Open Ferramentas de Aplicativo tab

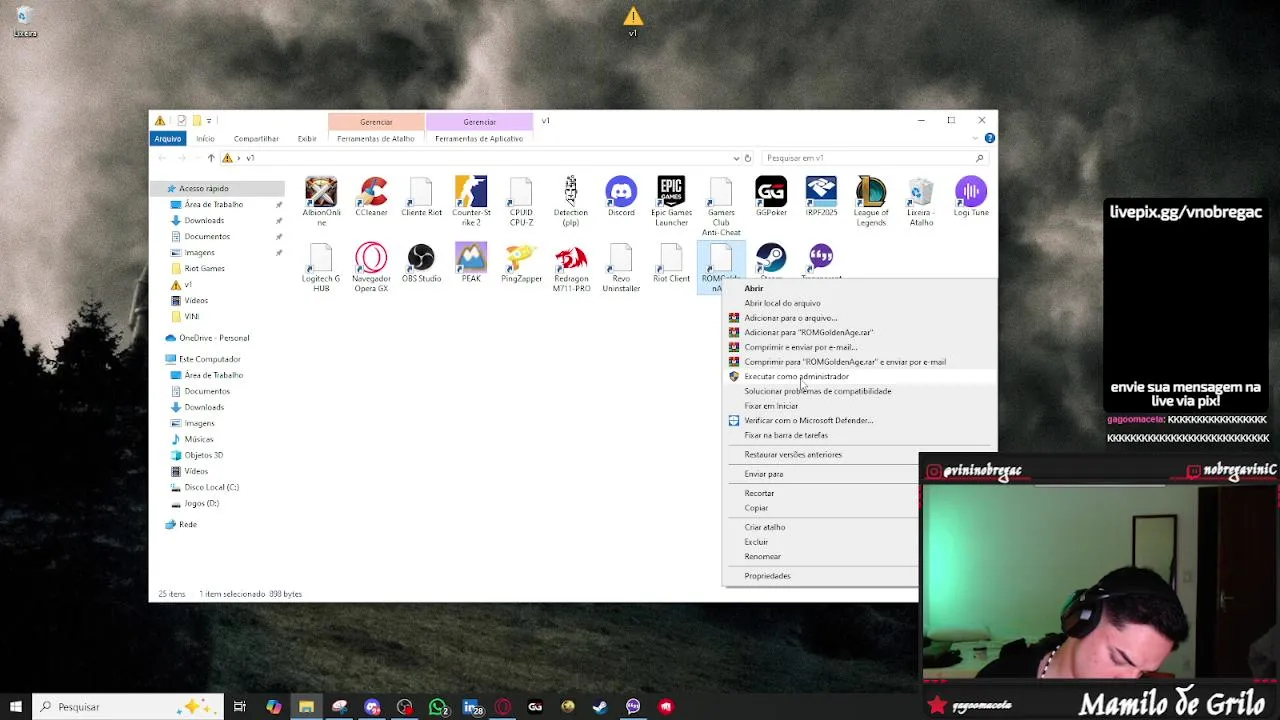[x=479, y=138]
